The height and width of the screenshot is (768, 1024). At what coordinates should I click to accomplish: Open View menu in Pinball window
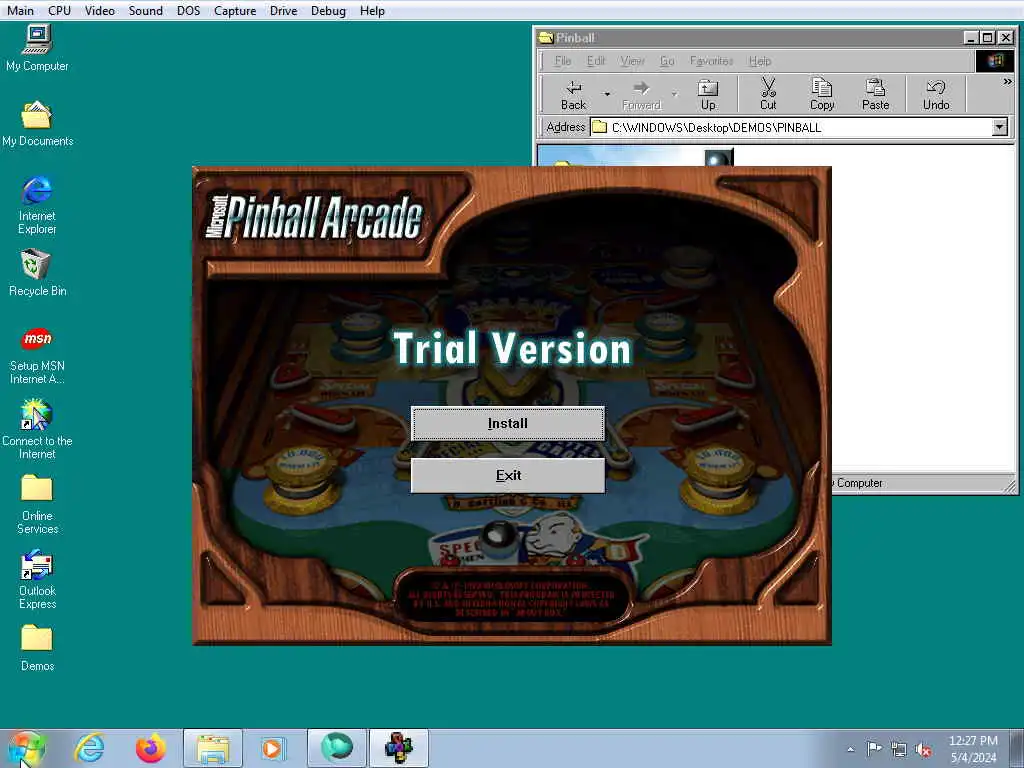coord(632,61)
